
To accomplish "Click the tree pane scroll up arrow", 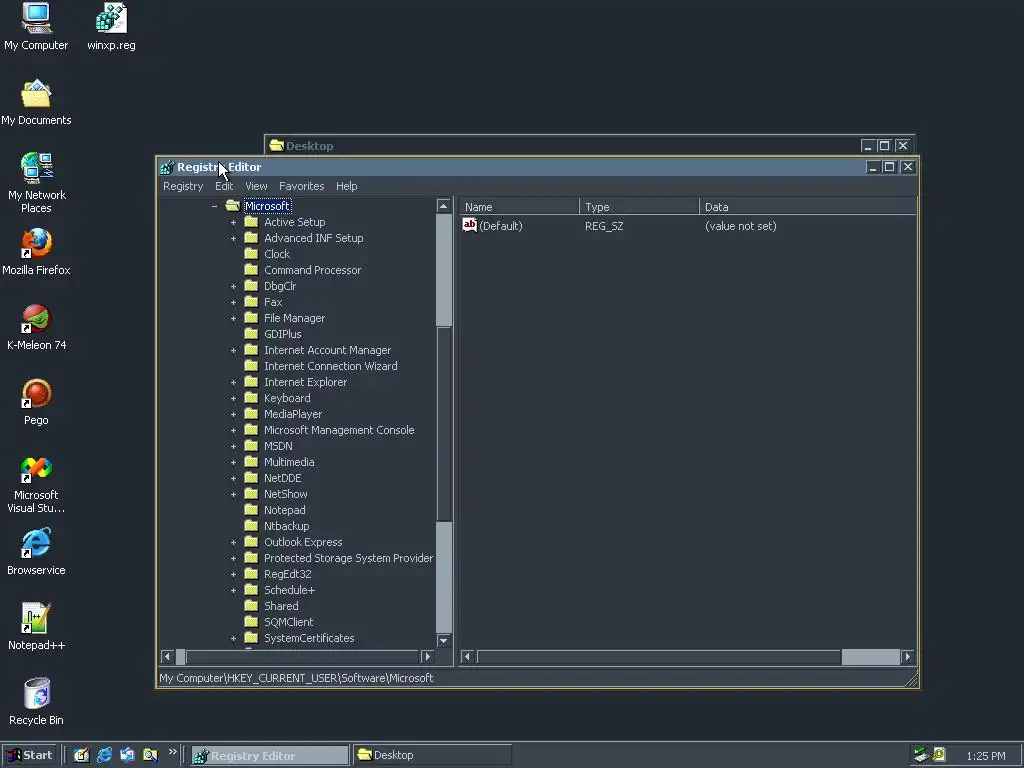I will [443, 206].
